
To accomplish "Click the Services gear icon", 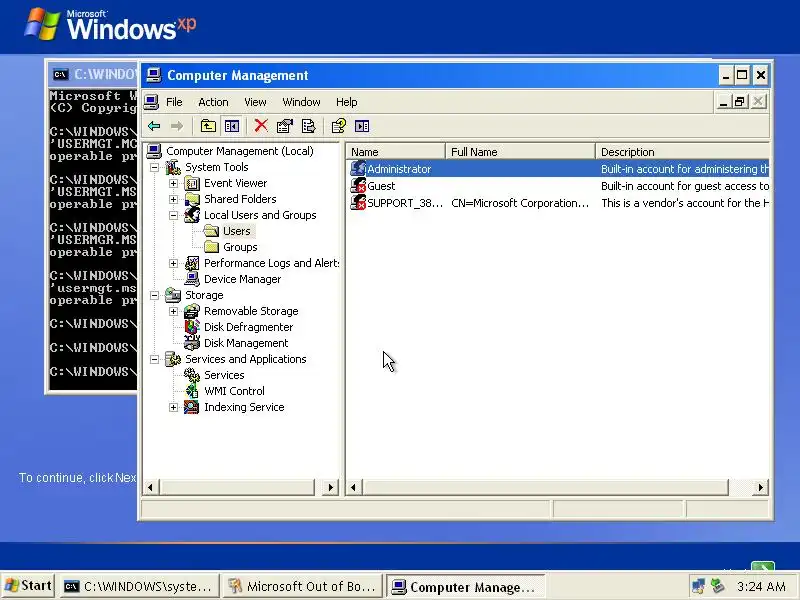I will 192,374.
